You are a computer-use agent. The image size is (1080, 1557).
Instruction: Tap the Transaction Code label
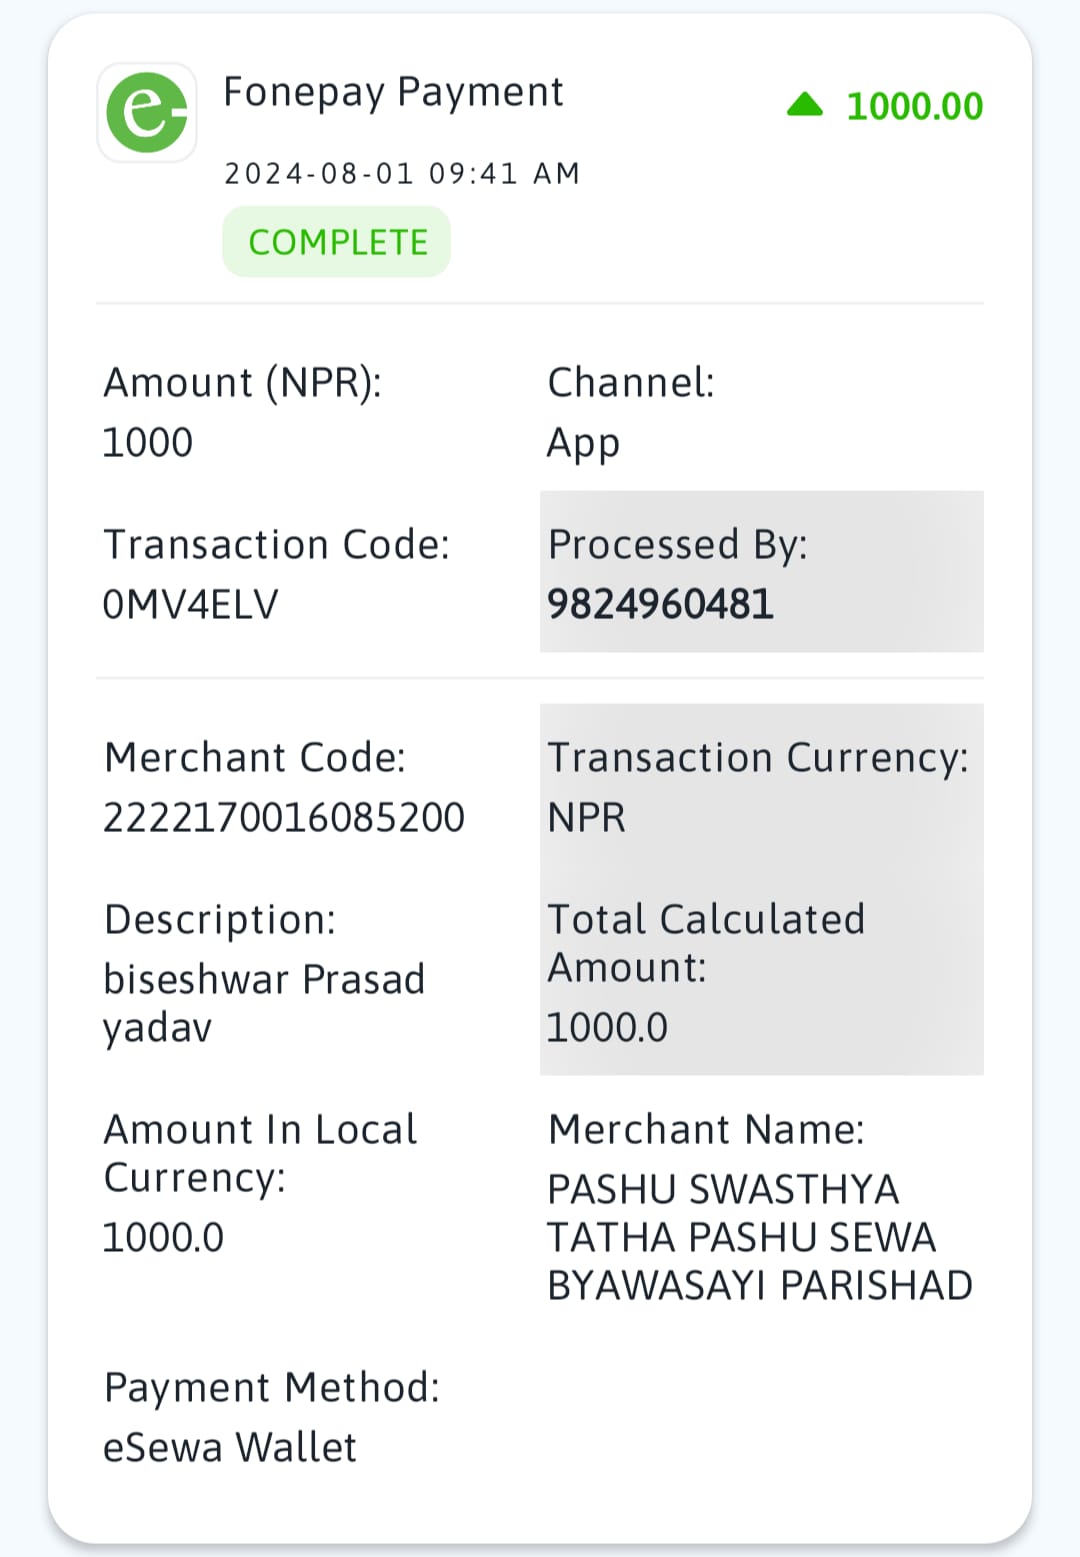[x=277, y=545]
